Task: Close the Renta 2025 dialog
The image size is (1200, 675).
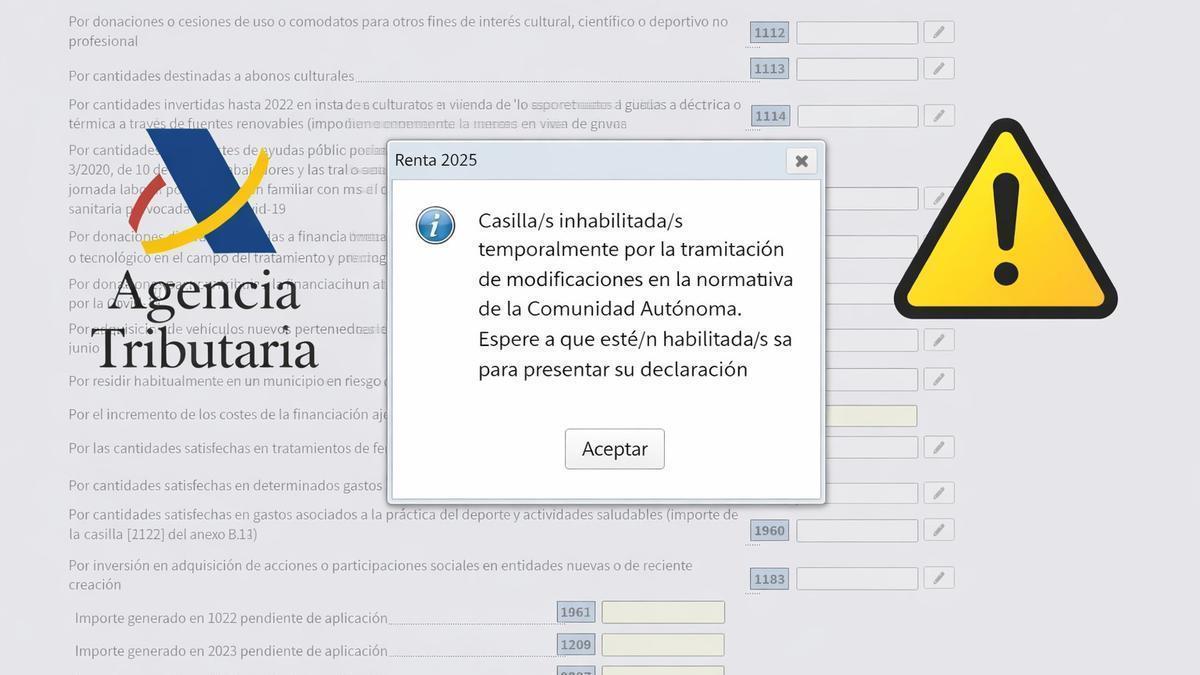Action: (x=801, y=160)
